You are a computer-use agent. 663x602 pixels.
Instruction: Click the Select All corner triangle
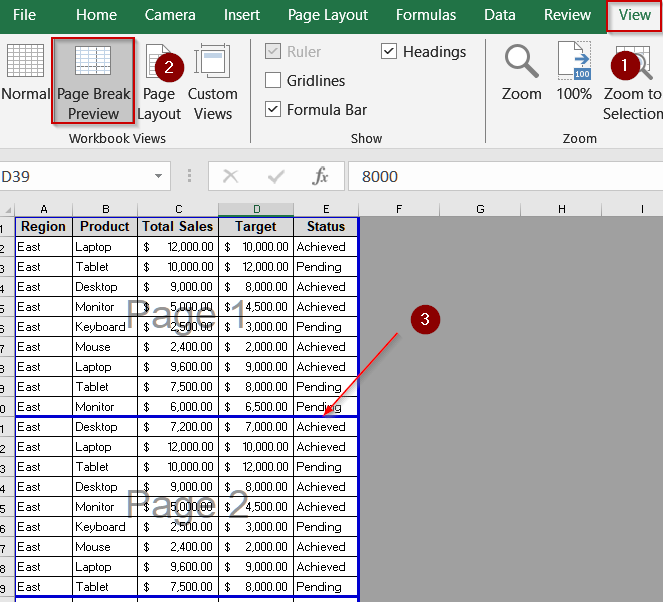click(x=8, y=210)
